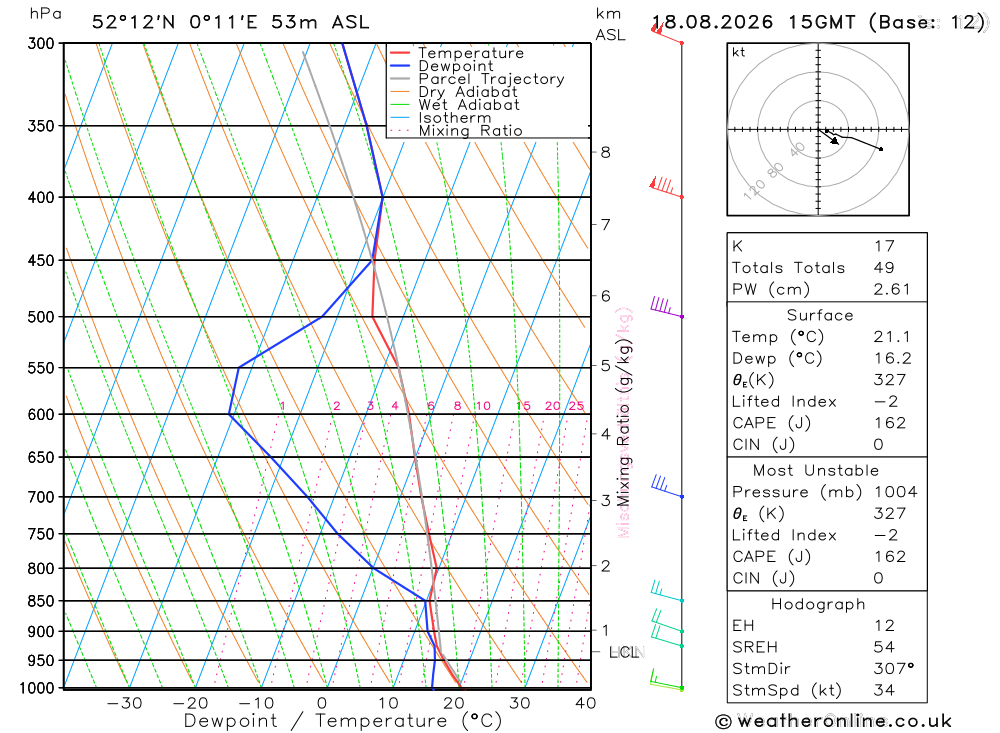Select the Mixing Ratio legend entry
The width and height of the screenshot is (1000, 733).
(456, 130)
